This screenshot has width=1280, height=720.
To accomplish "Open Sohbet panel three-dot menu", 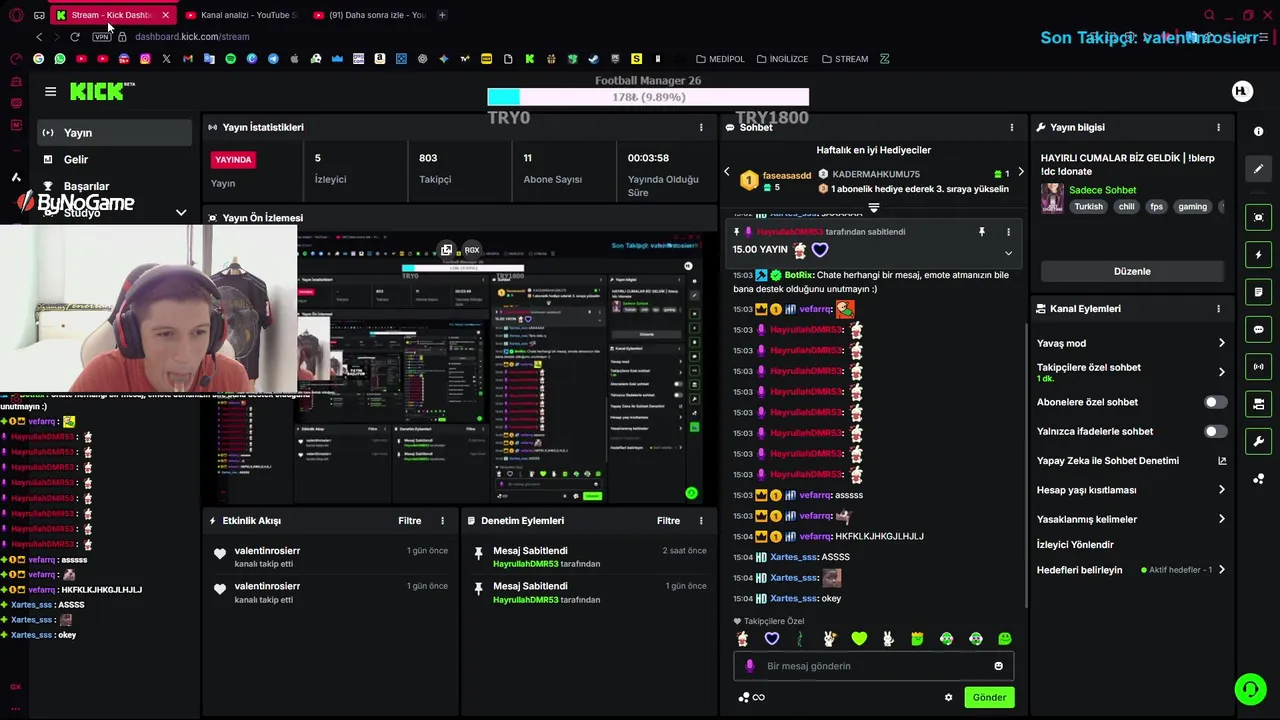I will click(x=1011, y=127).
